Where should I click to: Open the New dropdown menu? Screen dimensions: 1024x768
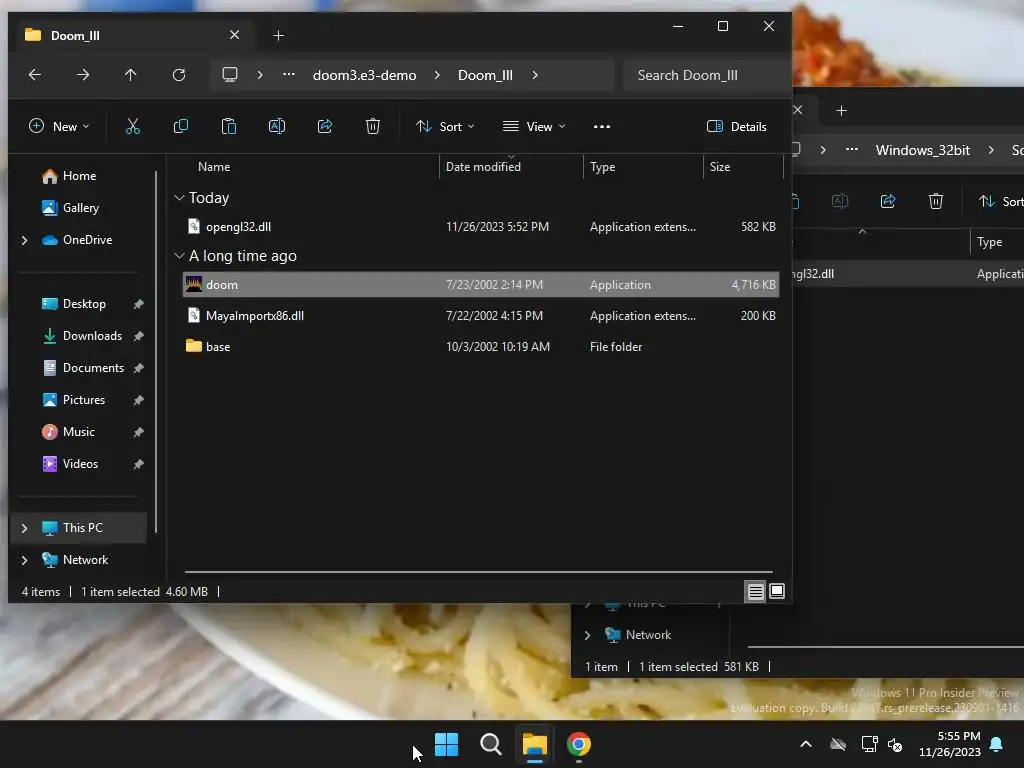pyautogui.click(x=59, y=127)
